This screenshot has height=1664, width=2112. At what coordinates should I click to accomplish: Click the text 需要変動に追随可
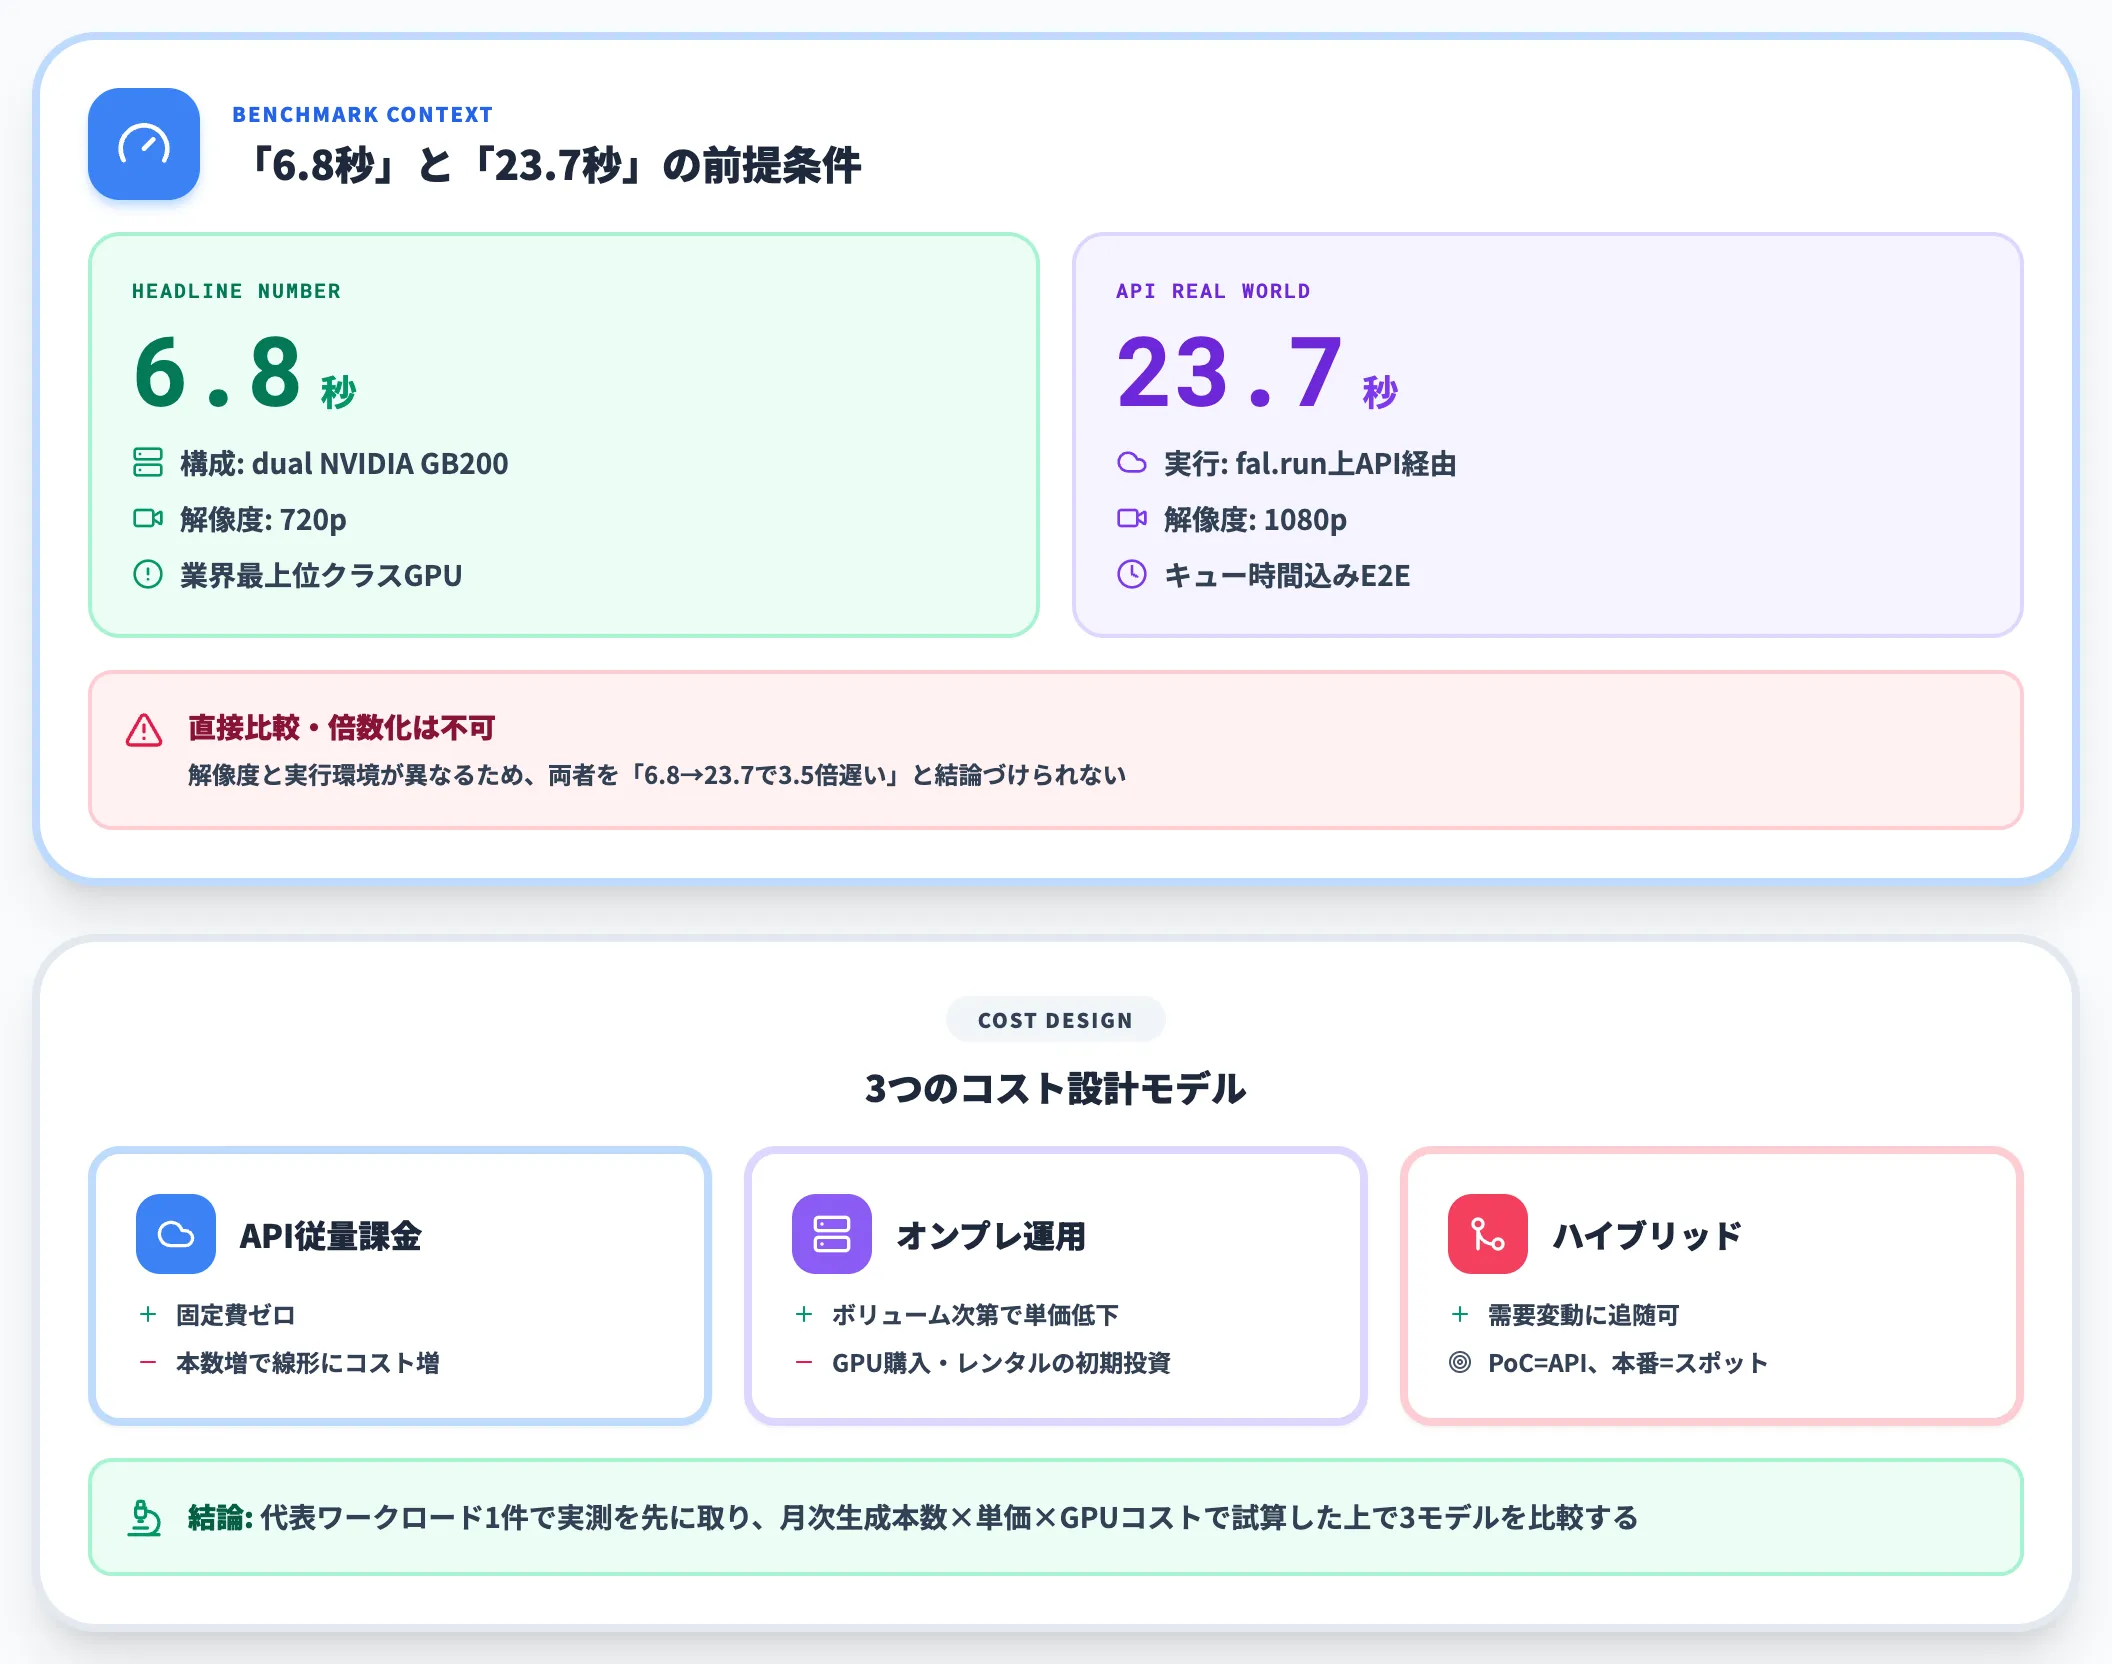click(1584, 1315)
